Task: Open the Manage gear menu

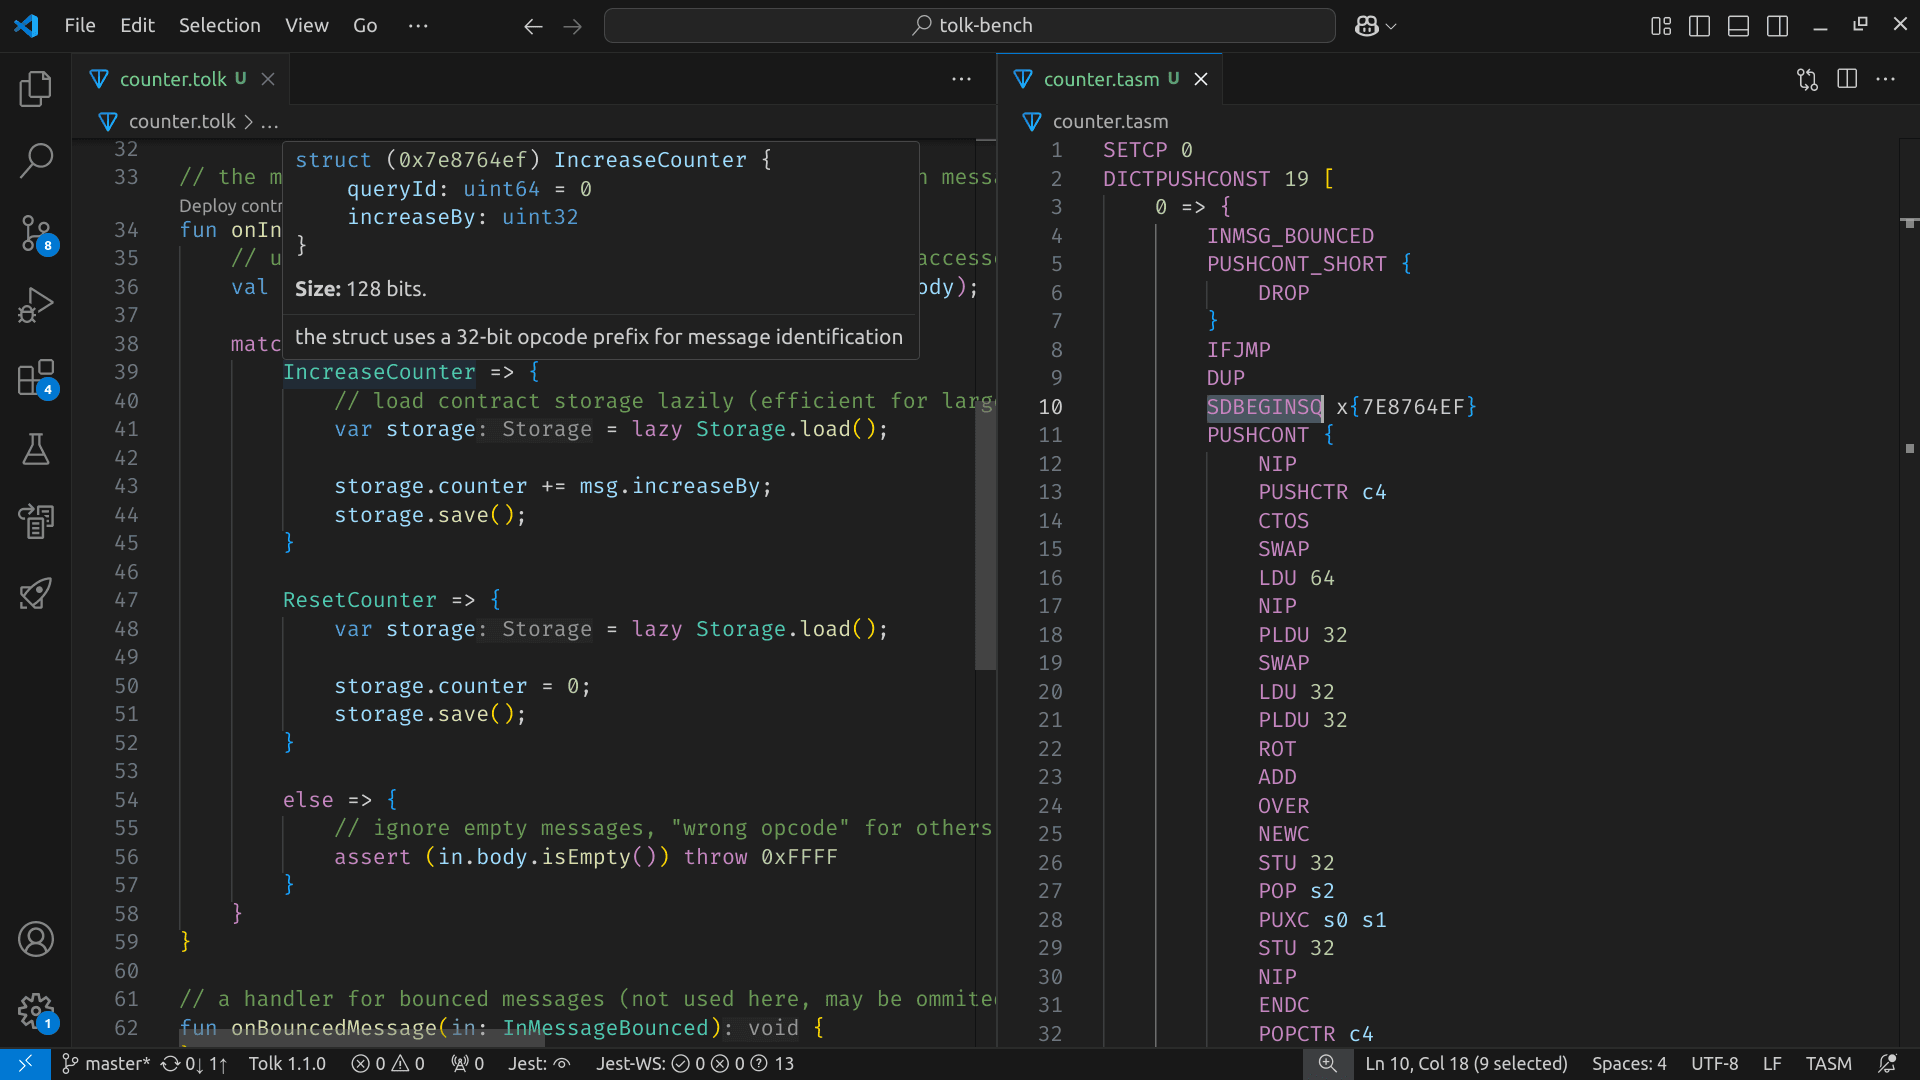Action: (x=36, y=1011)
